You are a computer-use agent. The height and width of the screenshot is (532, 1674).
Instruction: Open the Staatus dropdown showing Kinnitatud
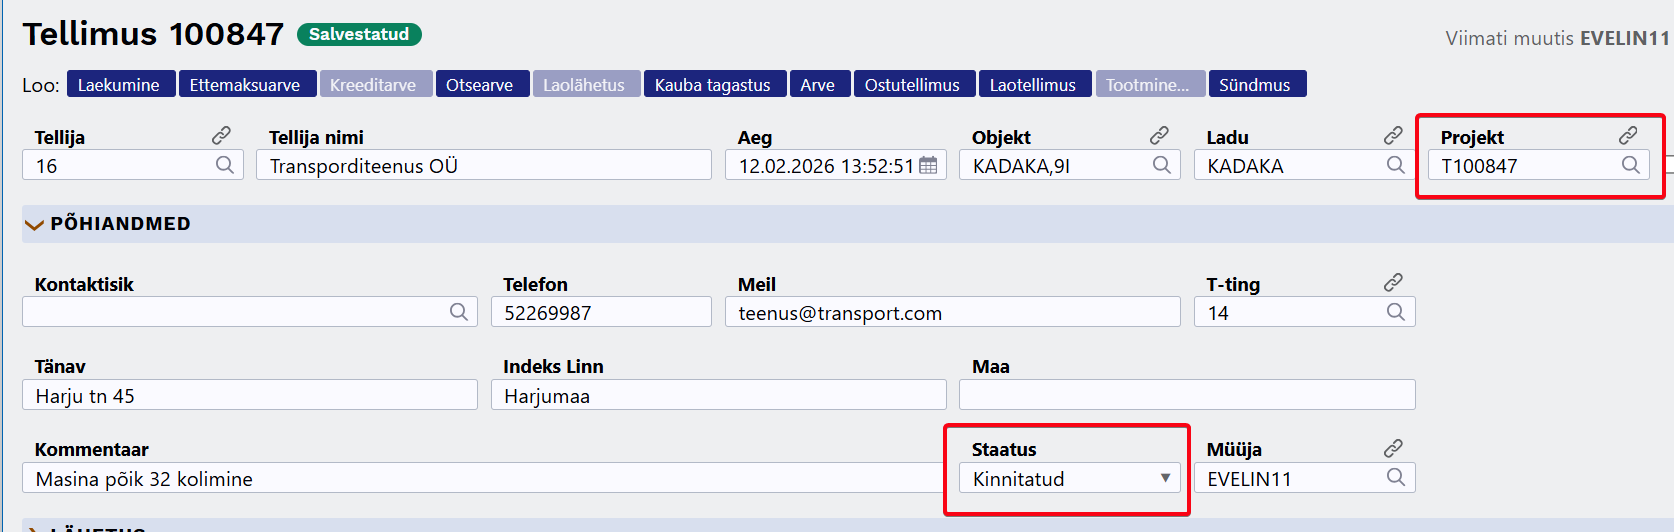pos(1069,478)
